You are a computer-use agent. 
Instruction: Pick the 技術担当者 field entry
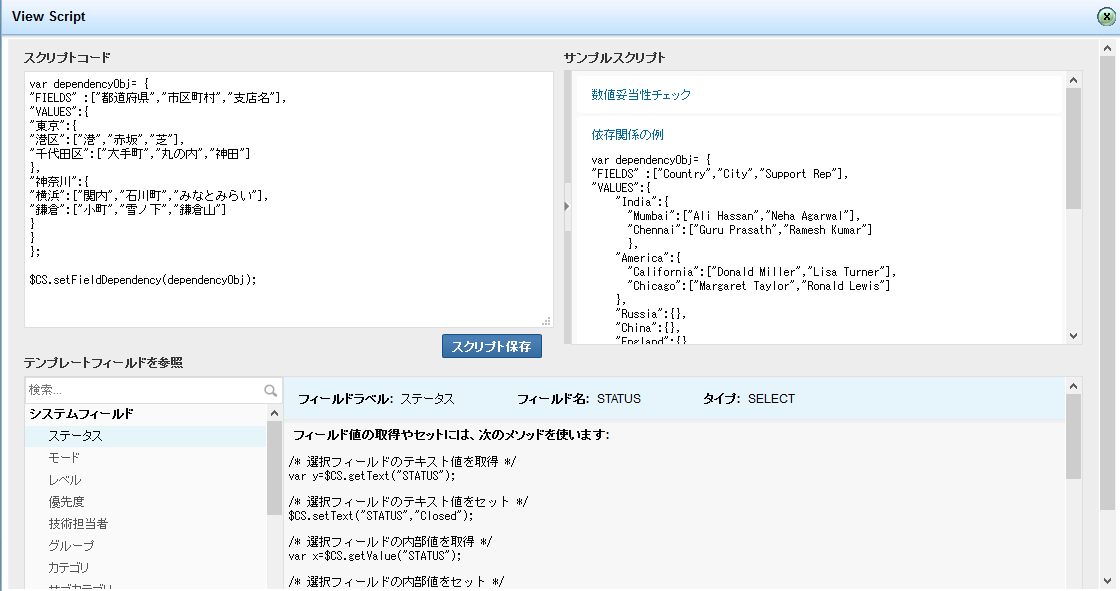coord(78,524)
